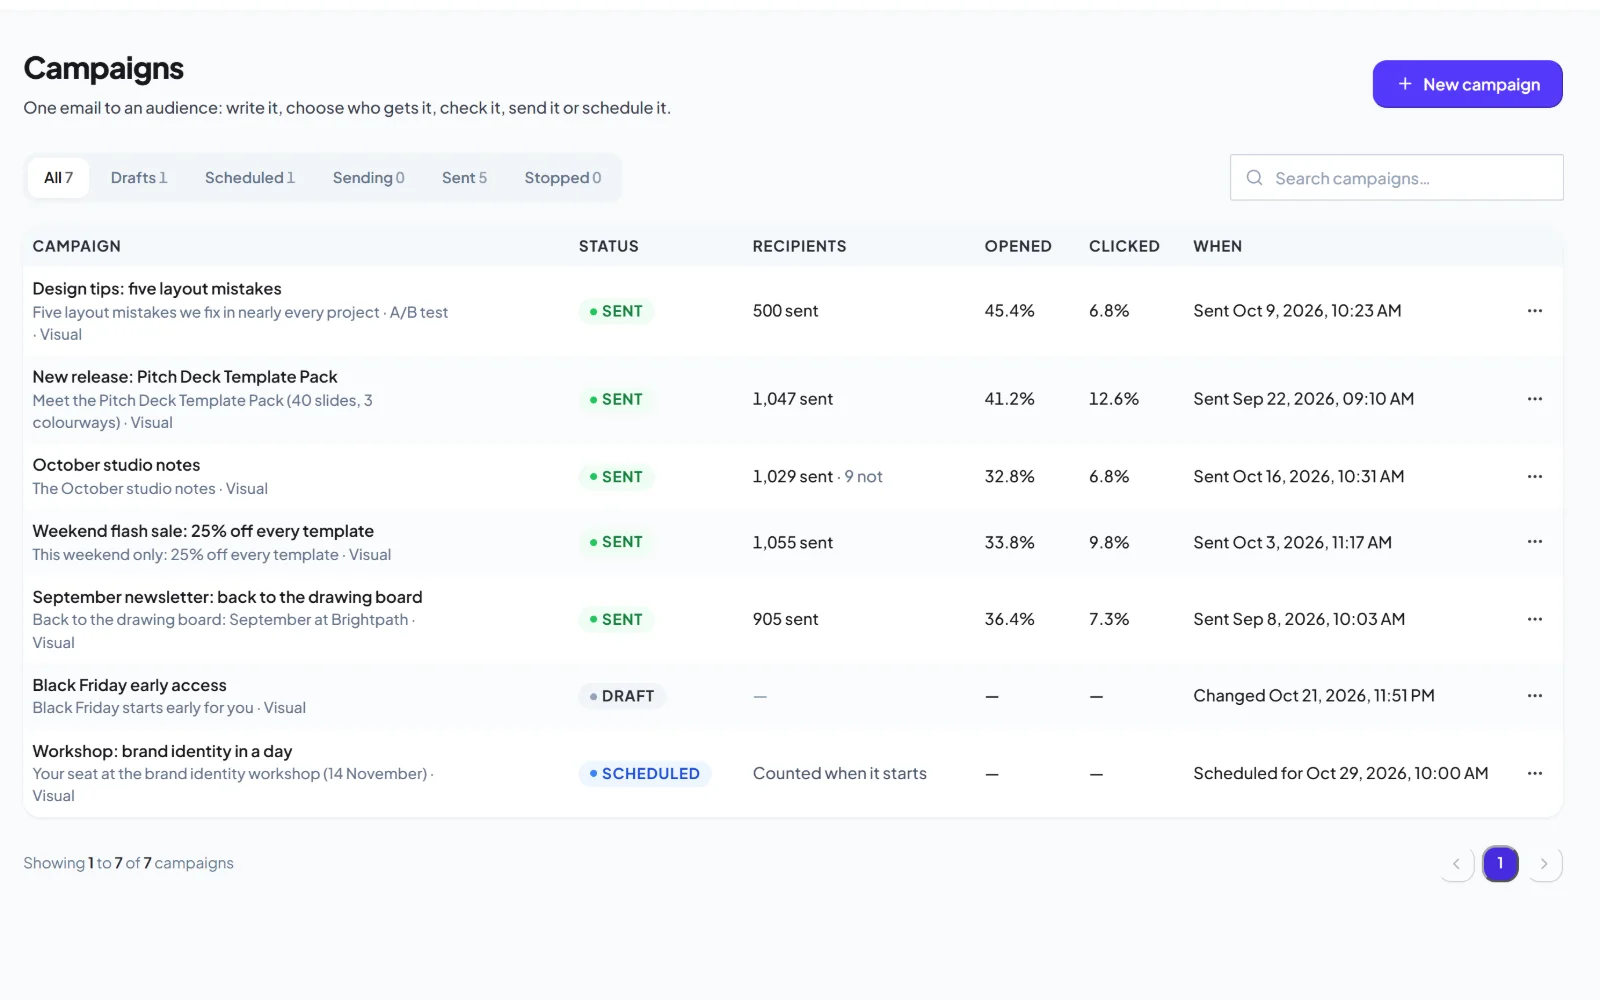Open Design tips: five layout mistakes campaign

157,289
